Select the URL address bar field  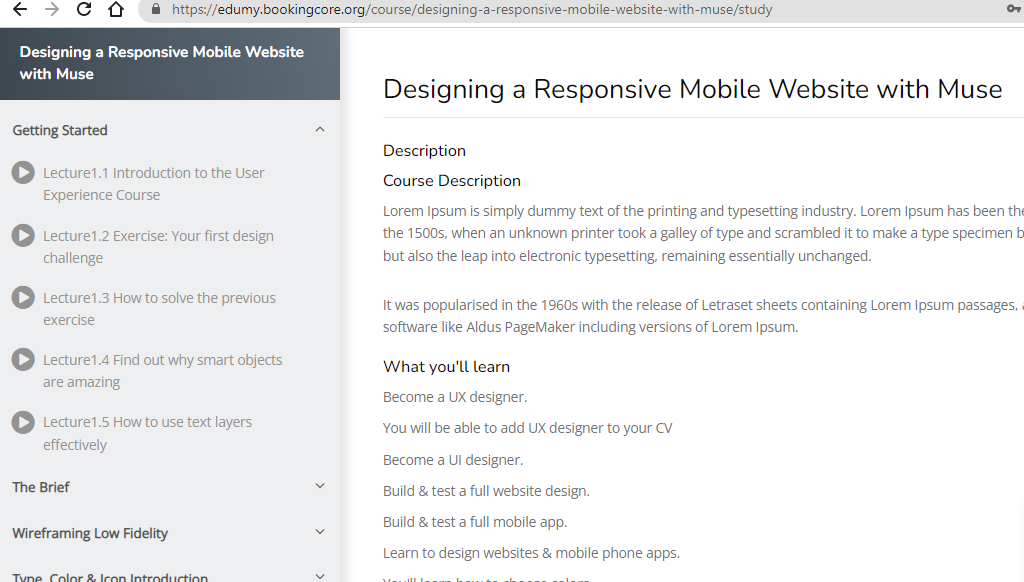pos(580,10)
